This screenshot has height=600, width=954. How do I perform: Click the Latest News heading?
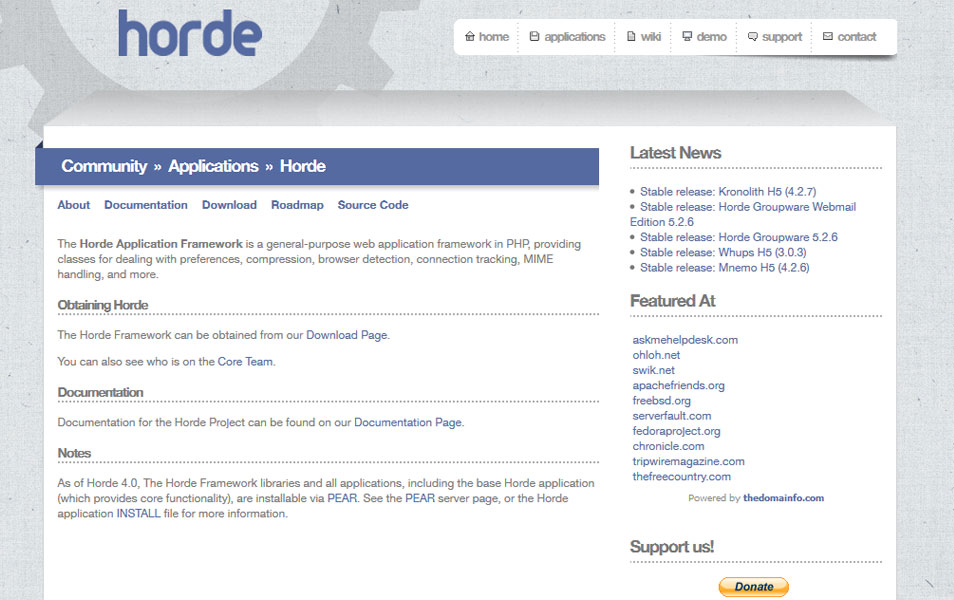[x=675, y=153]
